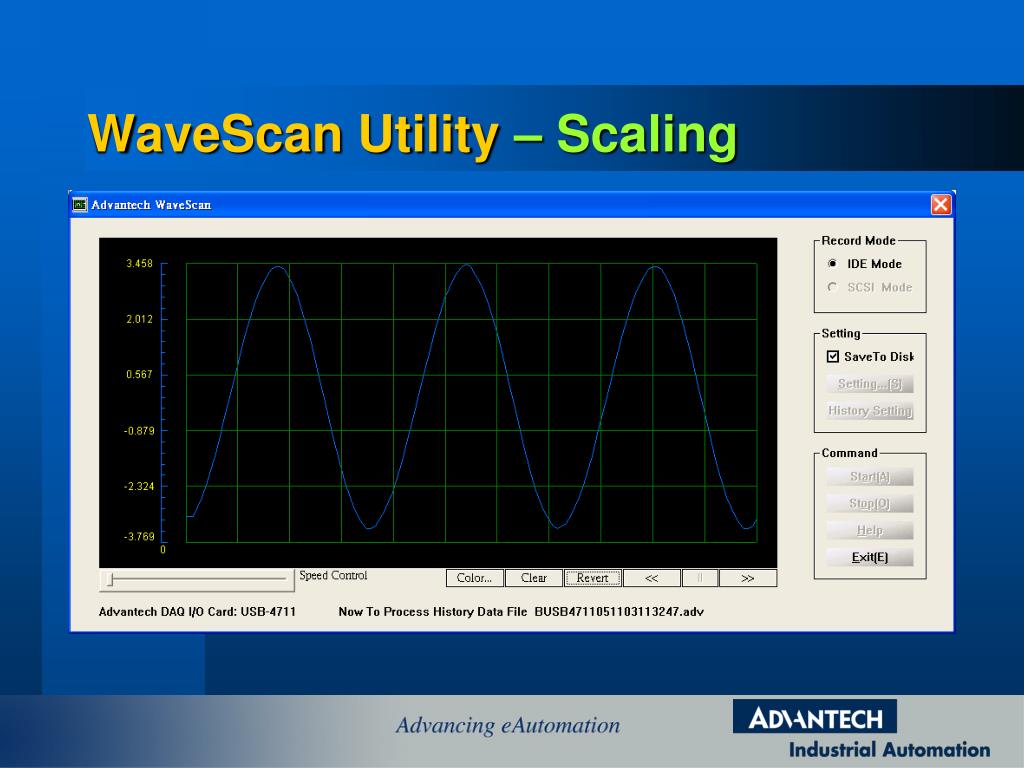
Task: Click the 0.567 axis value
Action: pos(139,374)
